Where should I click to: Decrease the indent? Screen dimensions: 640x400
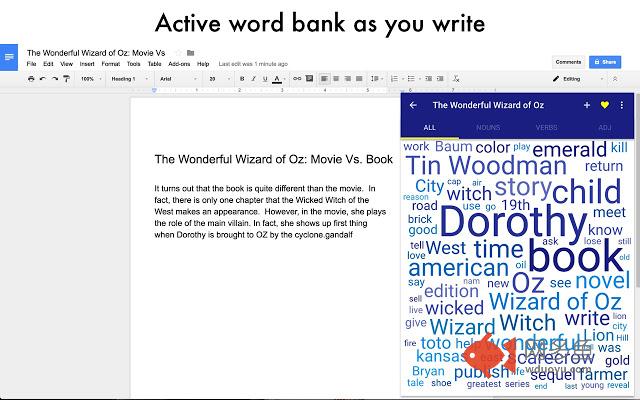pos(428,78)
